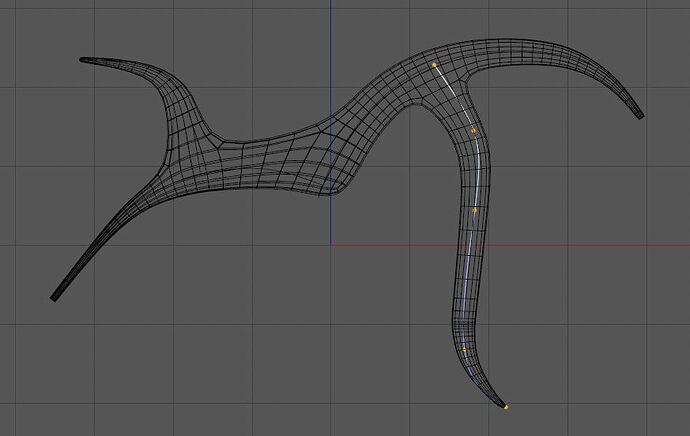This screenshot has width=690, height=436.
Task: Select the middle curve control point on the tine
Action: point(474,210)
